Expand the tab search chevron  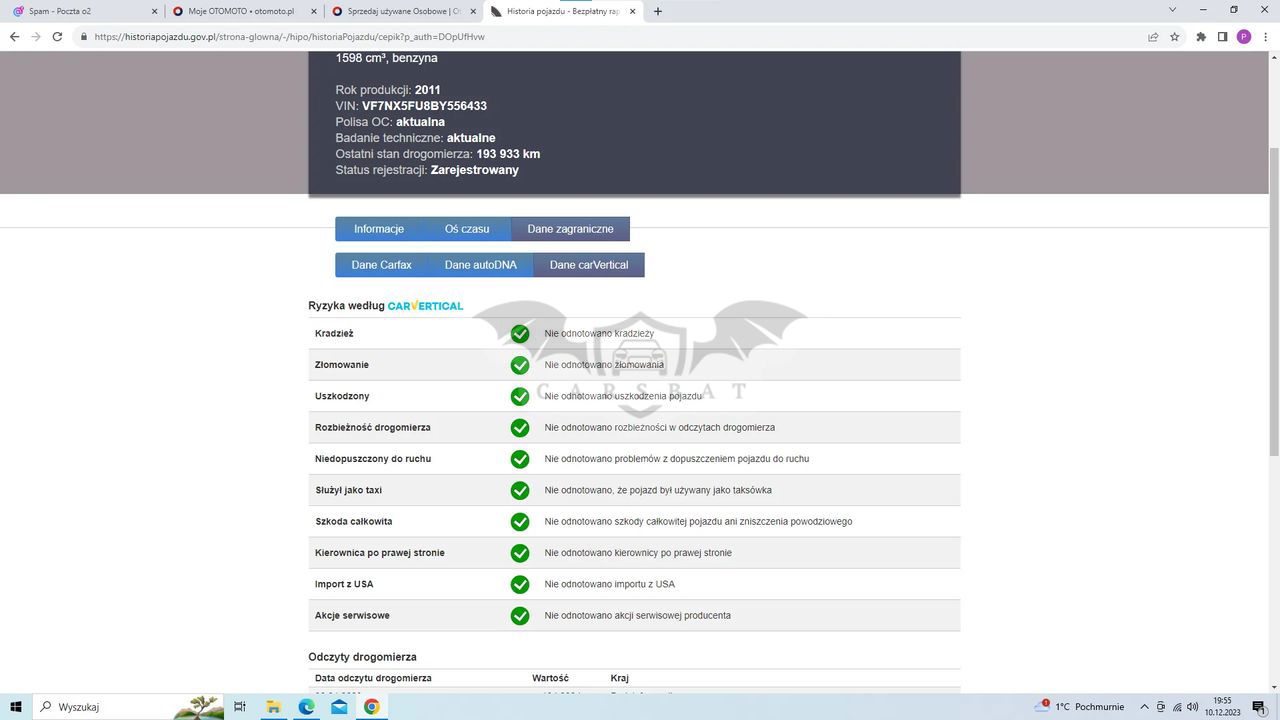point(1172,10)
